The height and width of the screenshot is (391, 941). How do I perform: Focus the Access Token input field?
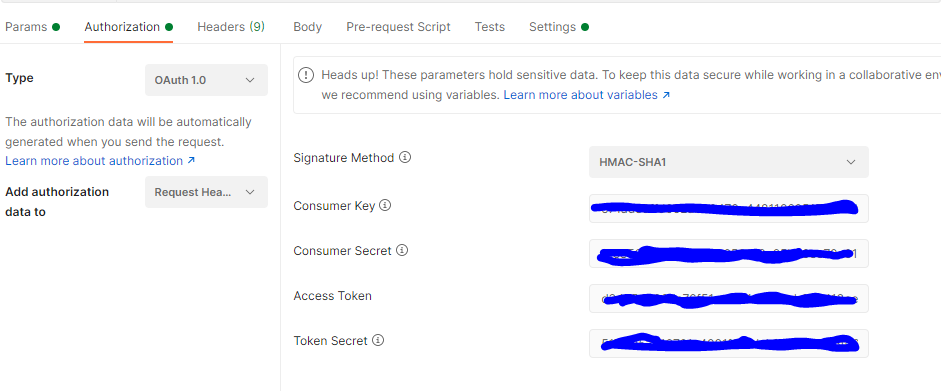(x=729, y=298)
